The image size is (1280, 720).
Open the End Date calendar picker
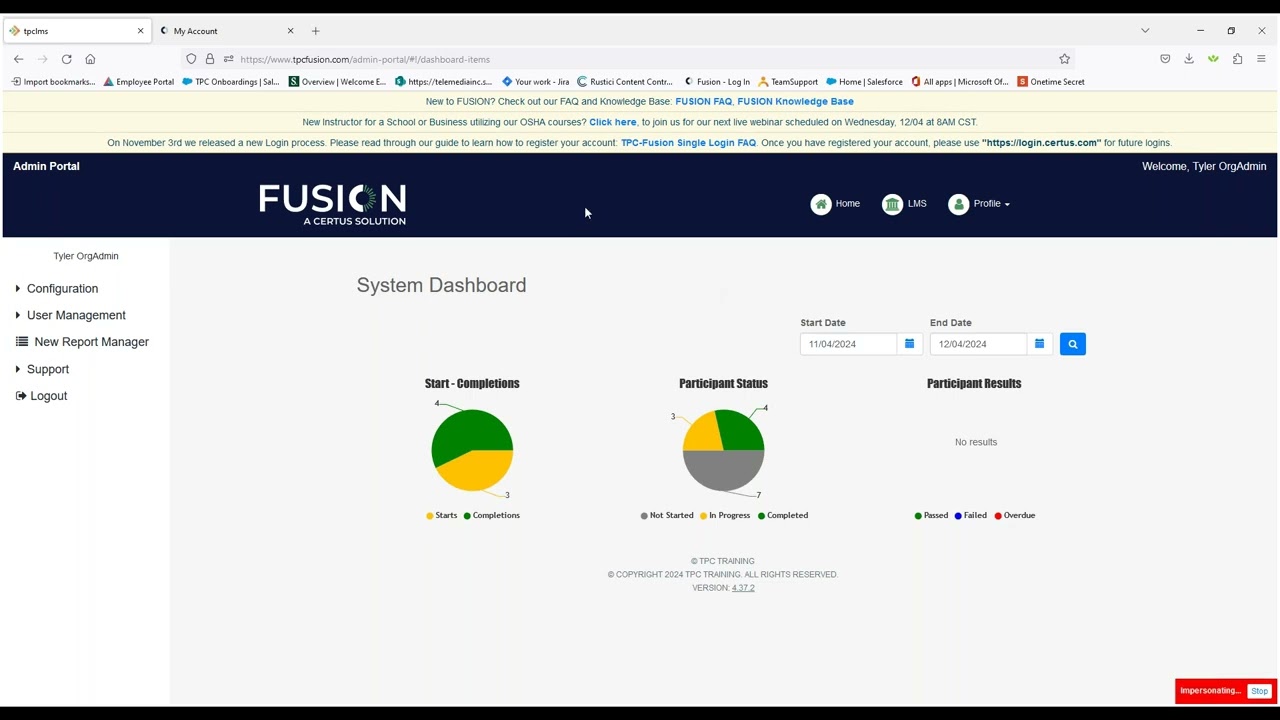click(1039, 344)
